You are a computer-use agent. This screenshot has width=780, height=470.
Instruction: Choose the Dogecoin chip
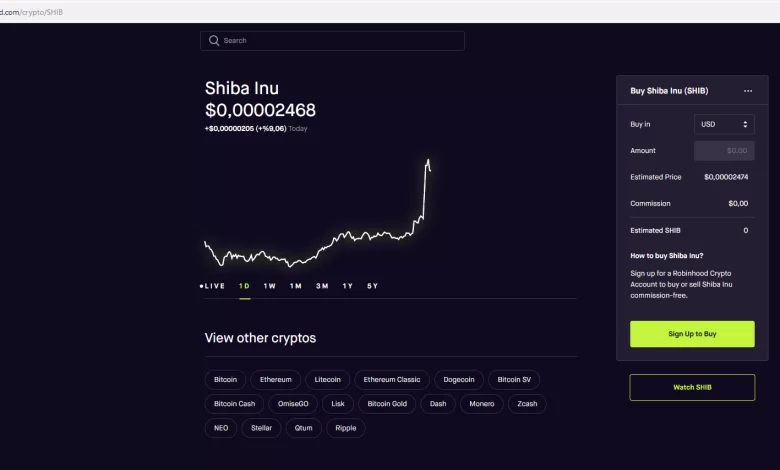(460, 379)
